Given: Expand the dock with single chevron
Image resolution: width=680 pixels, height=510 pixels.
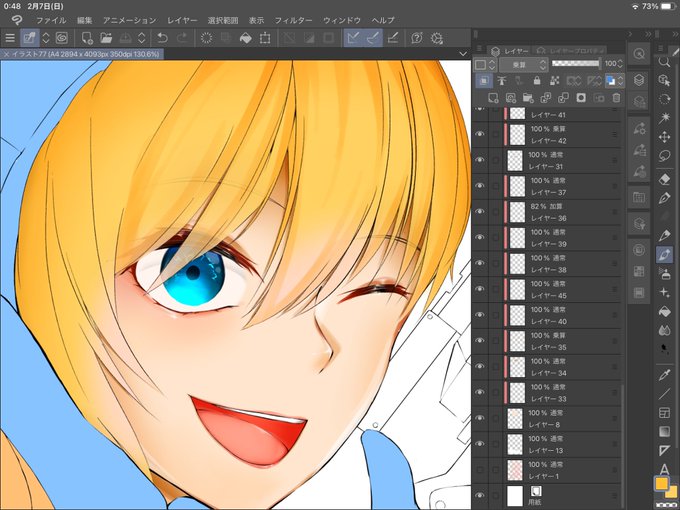Looking at the screenshot, I should click(x=630, y=34).
